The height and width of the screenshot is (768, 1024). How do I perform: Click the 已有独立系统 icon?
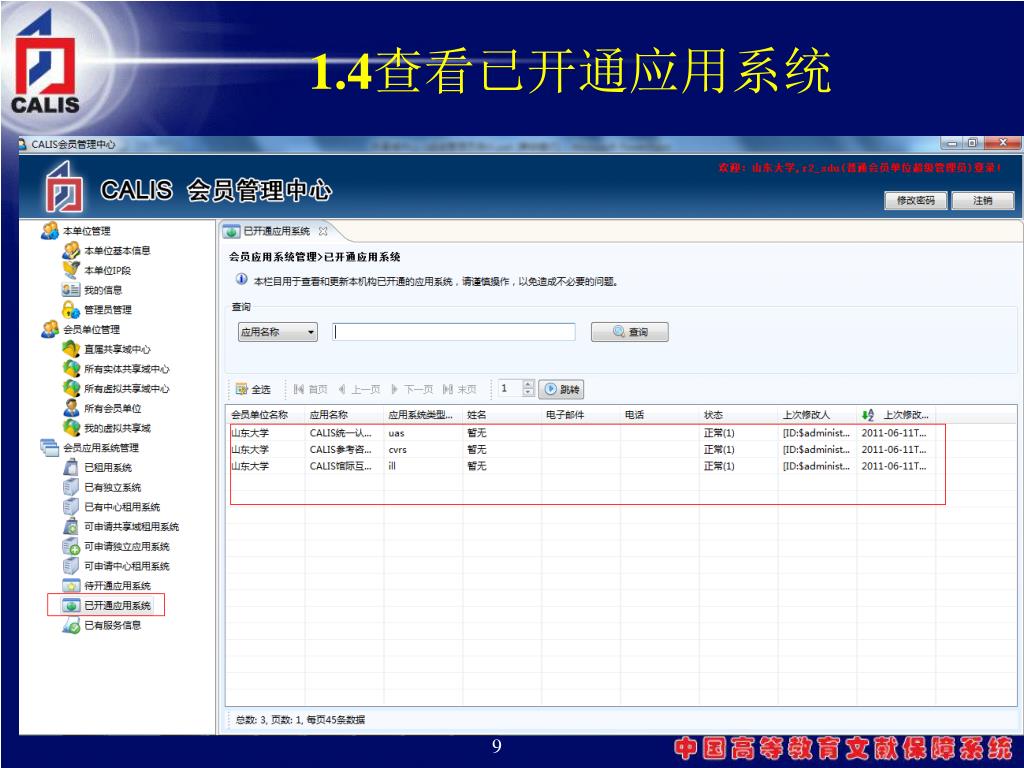pos(71,487)
